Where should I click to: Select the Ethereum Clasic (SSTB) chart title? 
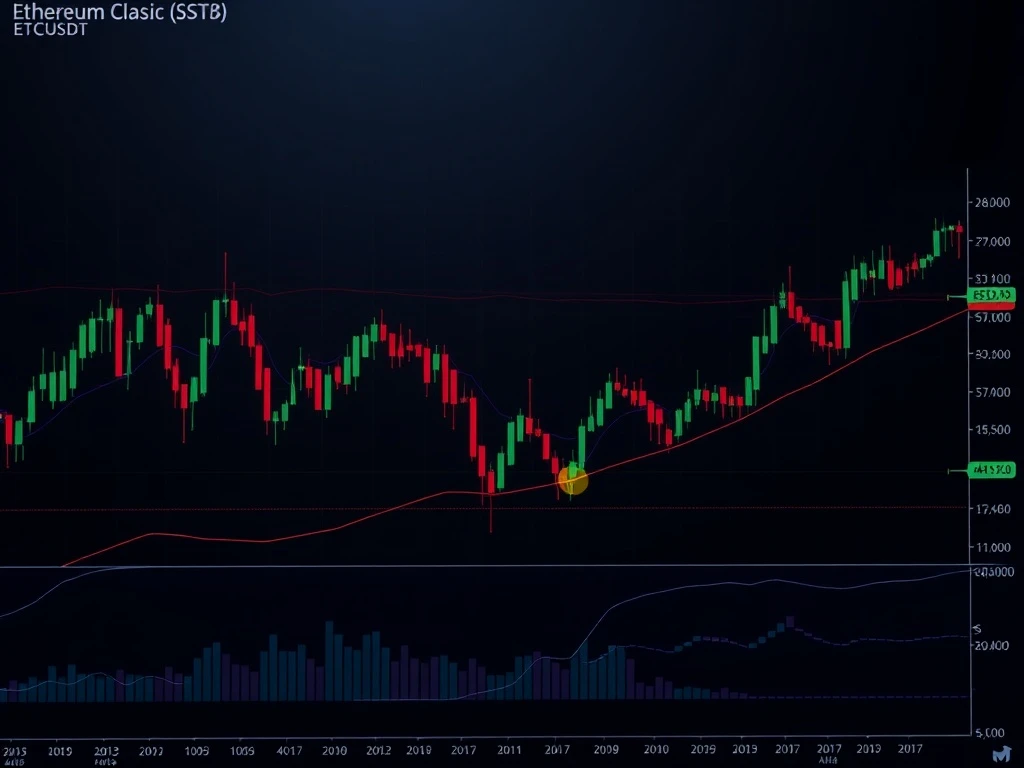(x=120, y=12)
